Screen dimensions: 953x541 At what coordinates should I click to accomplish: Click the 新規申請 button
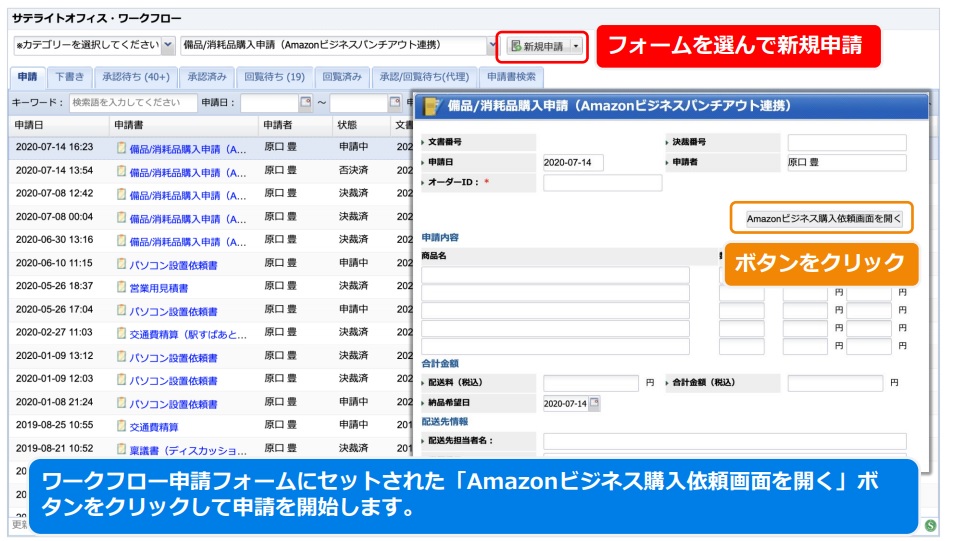click(538, 46)
